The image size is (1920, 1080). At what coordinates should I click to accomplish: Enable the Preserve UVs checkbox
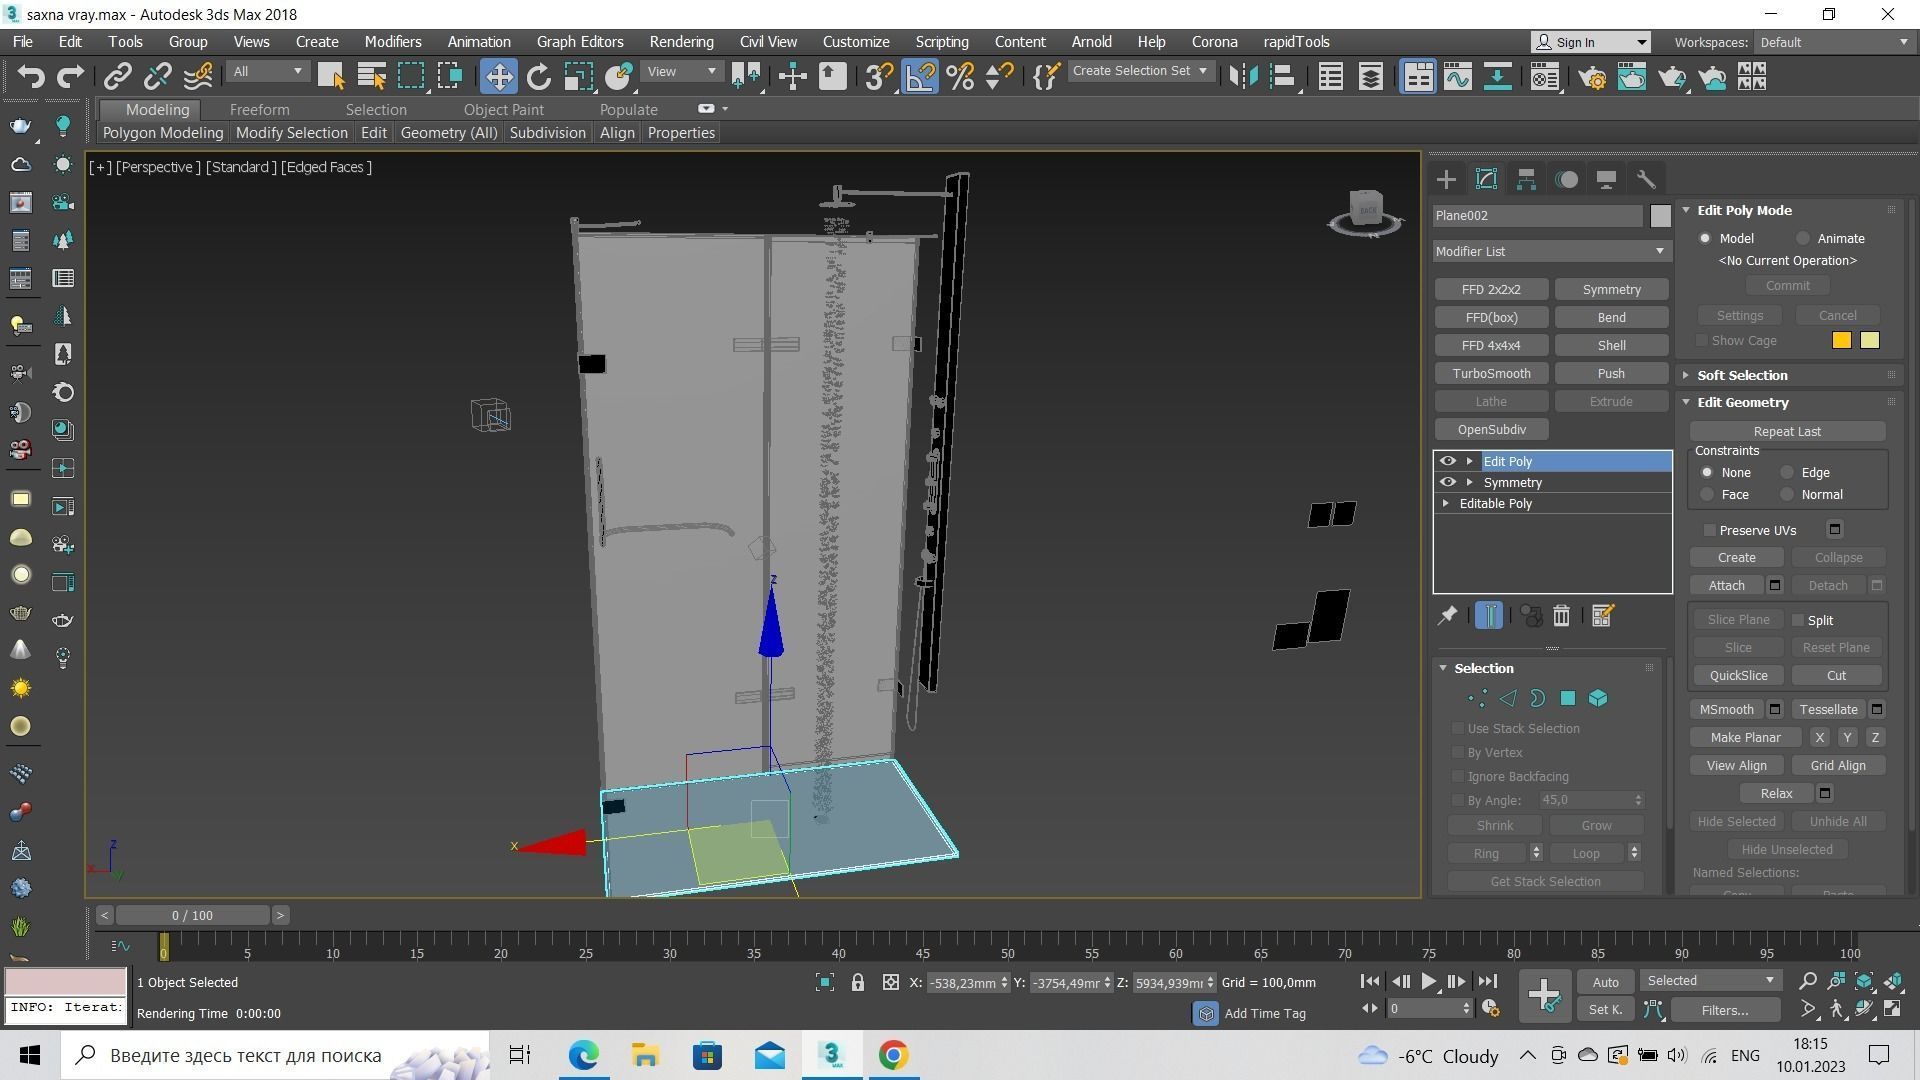1710,530
